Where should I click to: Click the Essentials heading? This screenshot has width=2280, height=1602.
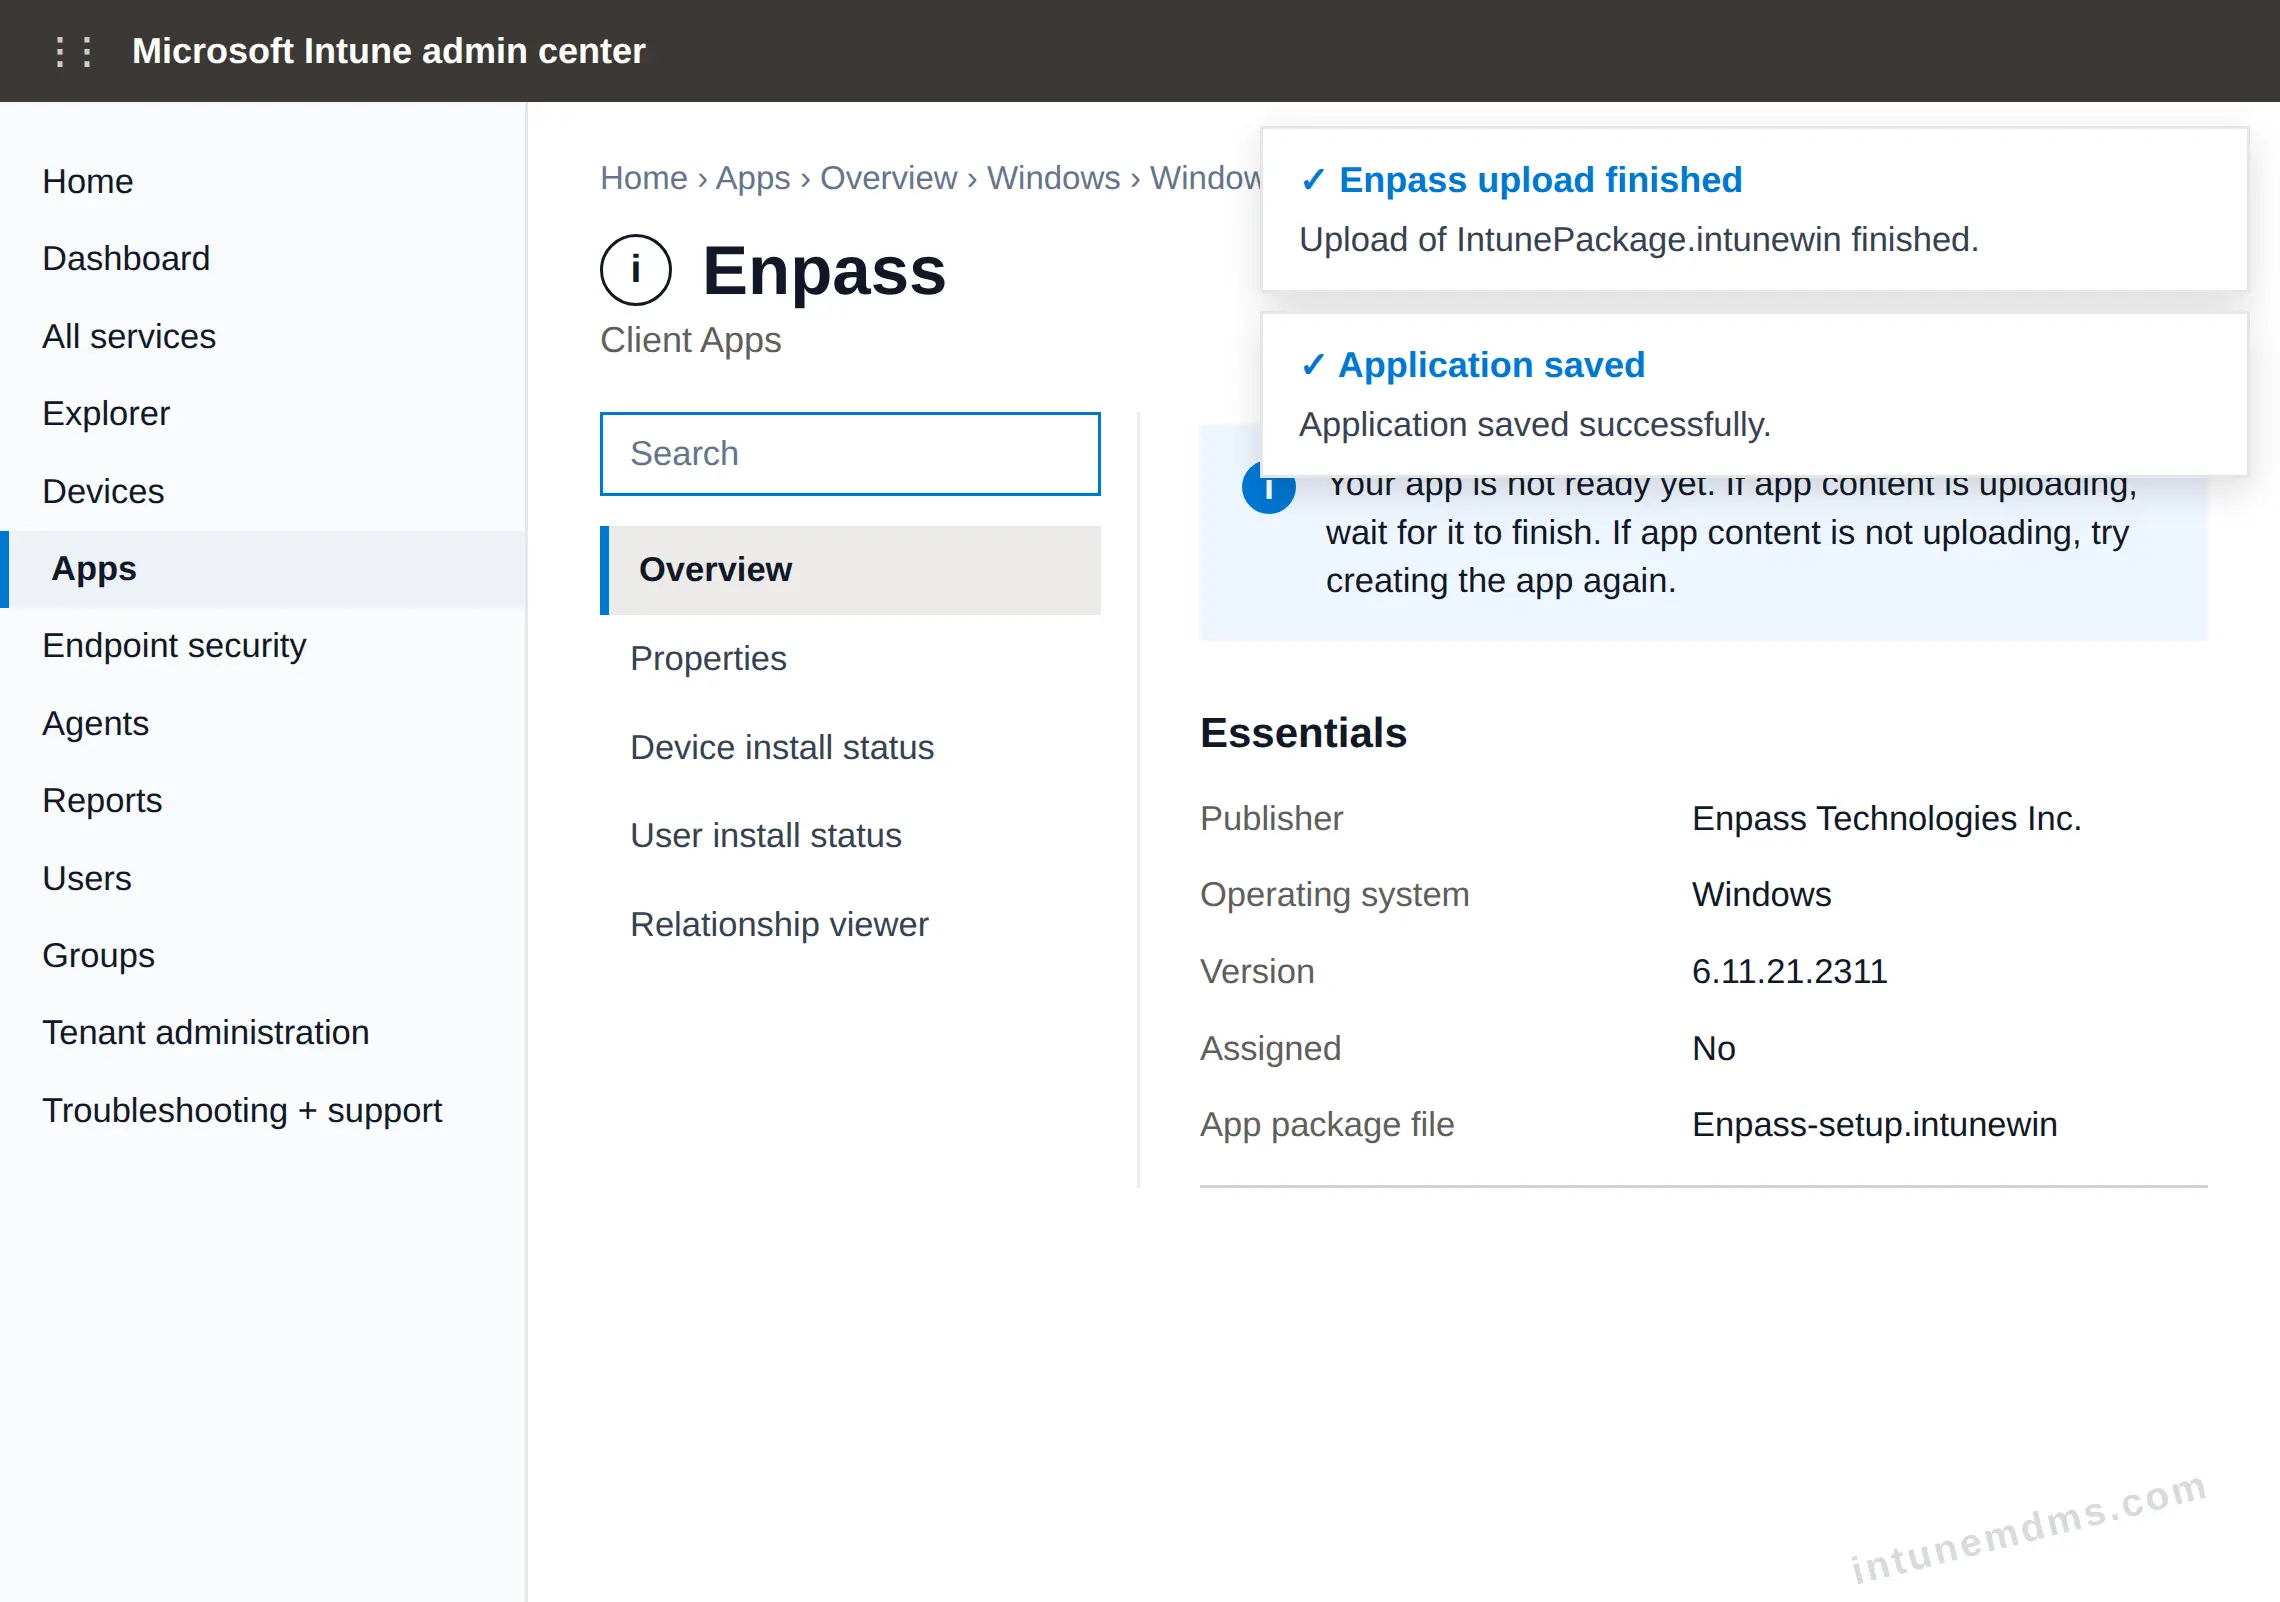1303,733
